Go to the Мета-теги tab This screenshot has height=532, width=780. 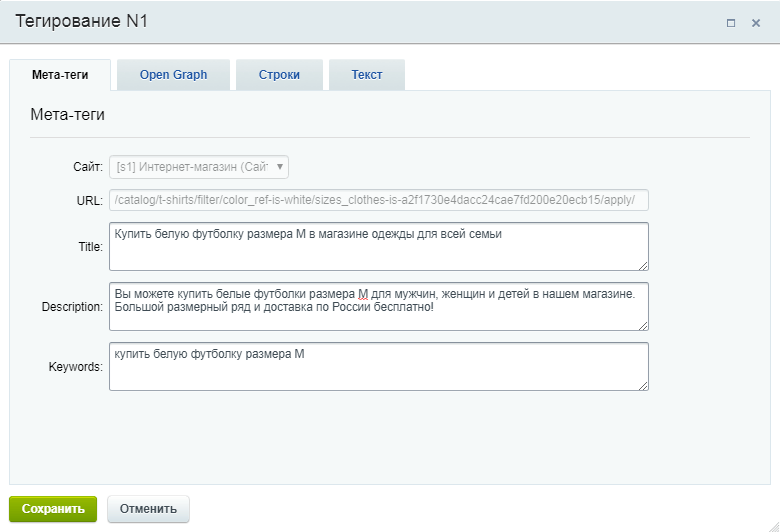click(60, 75)
